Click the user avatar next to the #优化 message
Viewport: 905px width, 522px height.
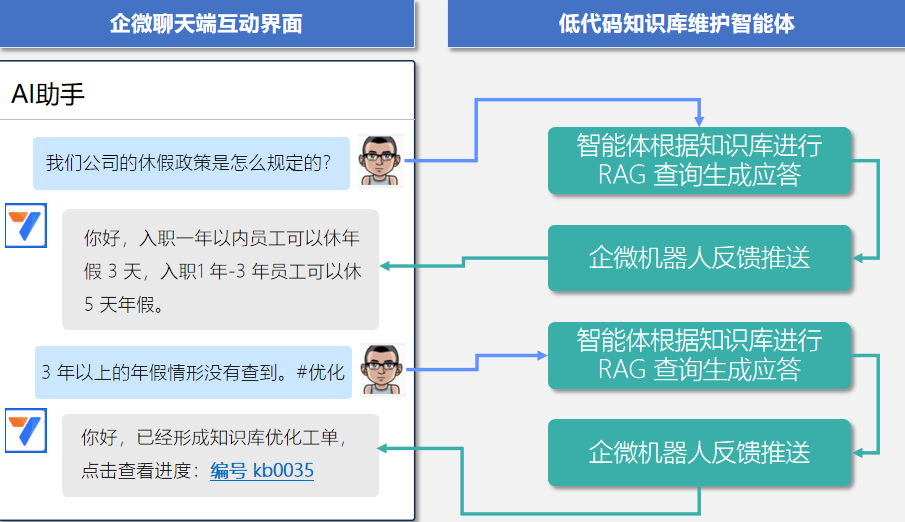click(x=381, y=370)
